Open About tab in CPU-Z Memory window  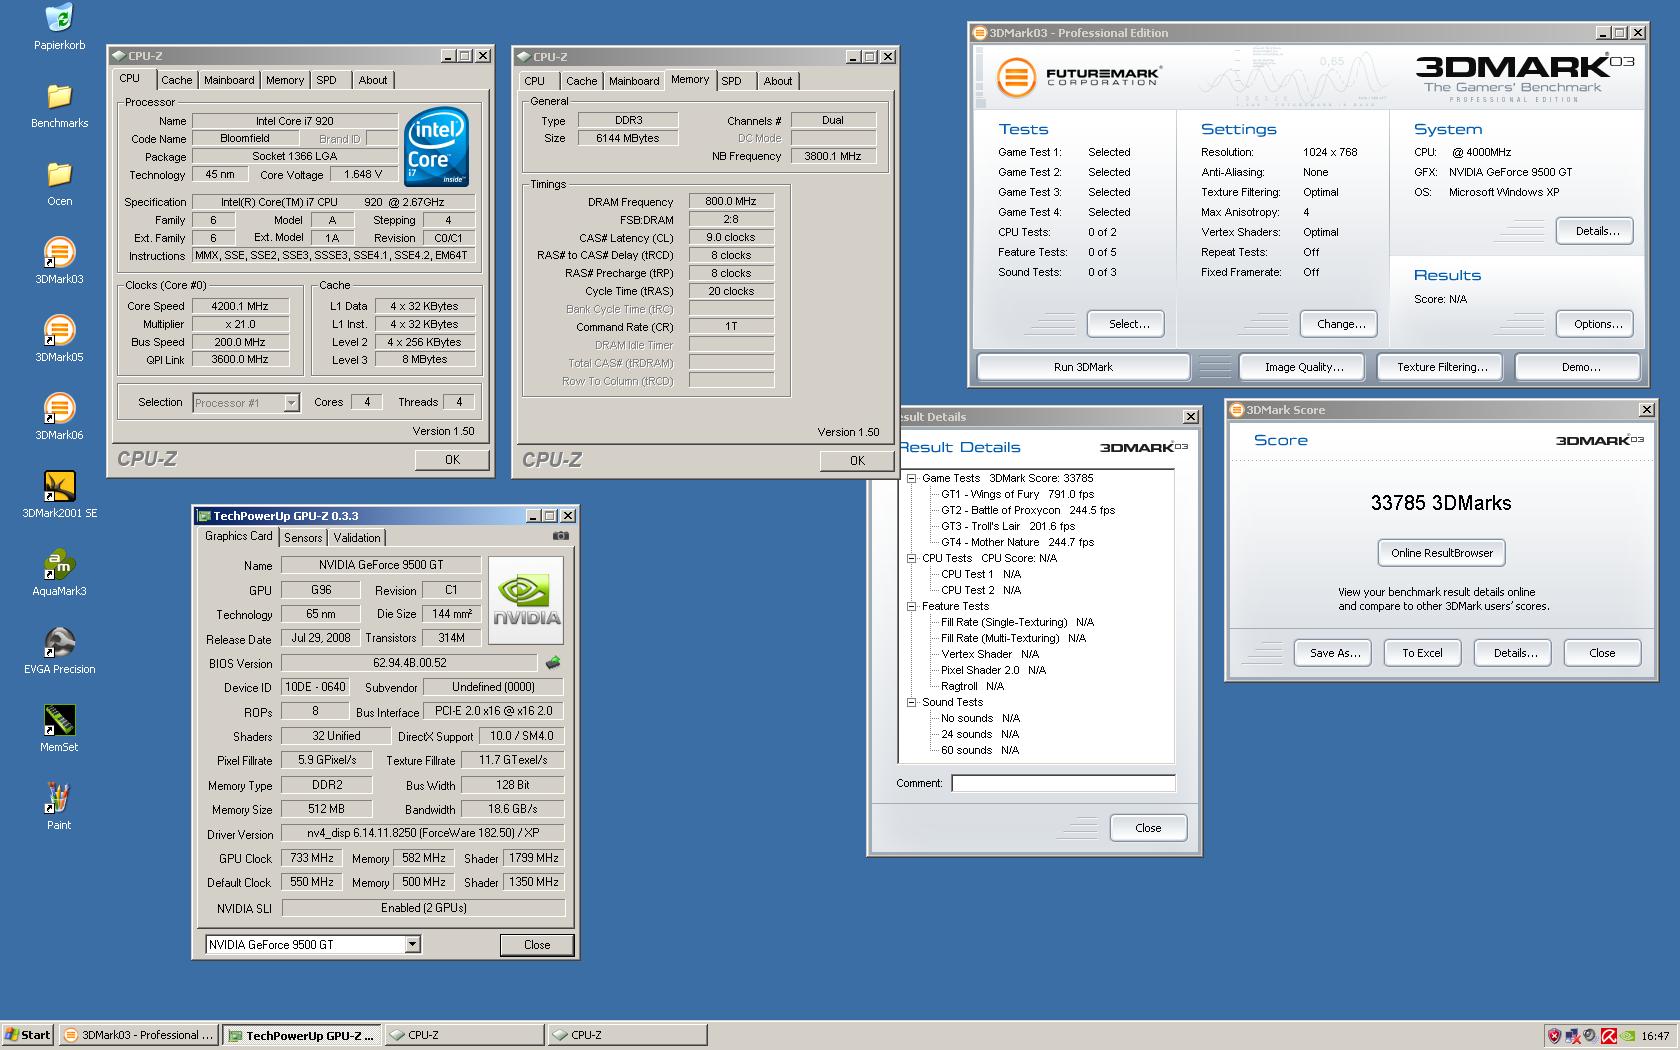(x=778, y=81)
